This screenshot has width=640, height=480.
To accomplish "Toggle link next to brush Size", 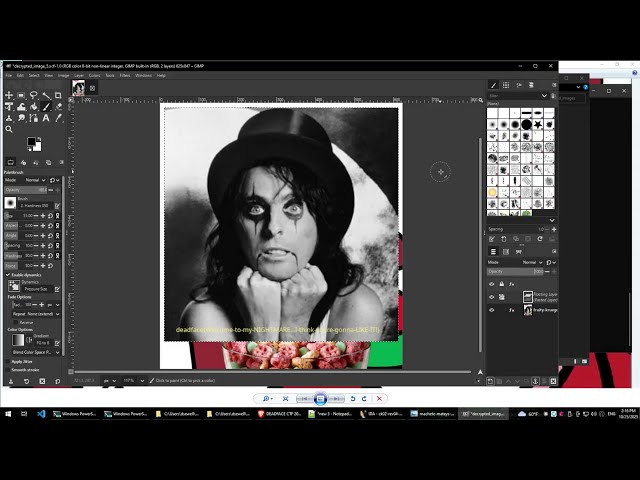I will tap(58, 216).
